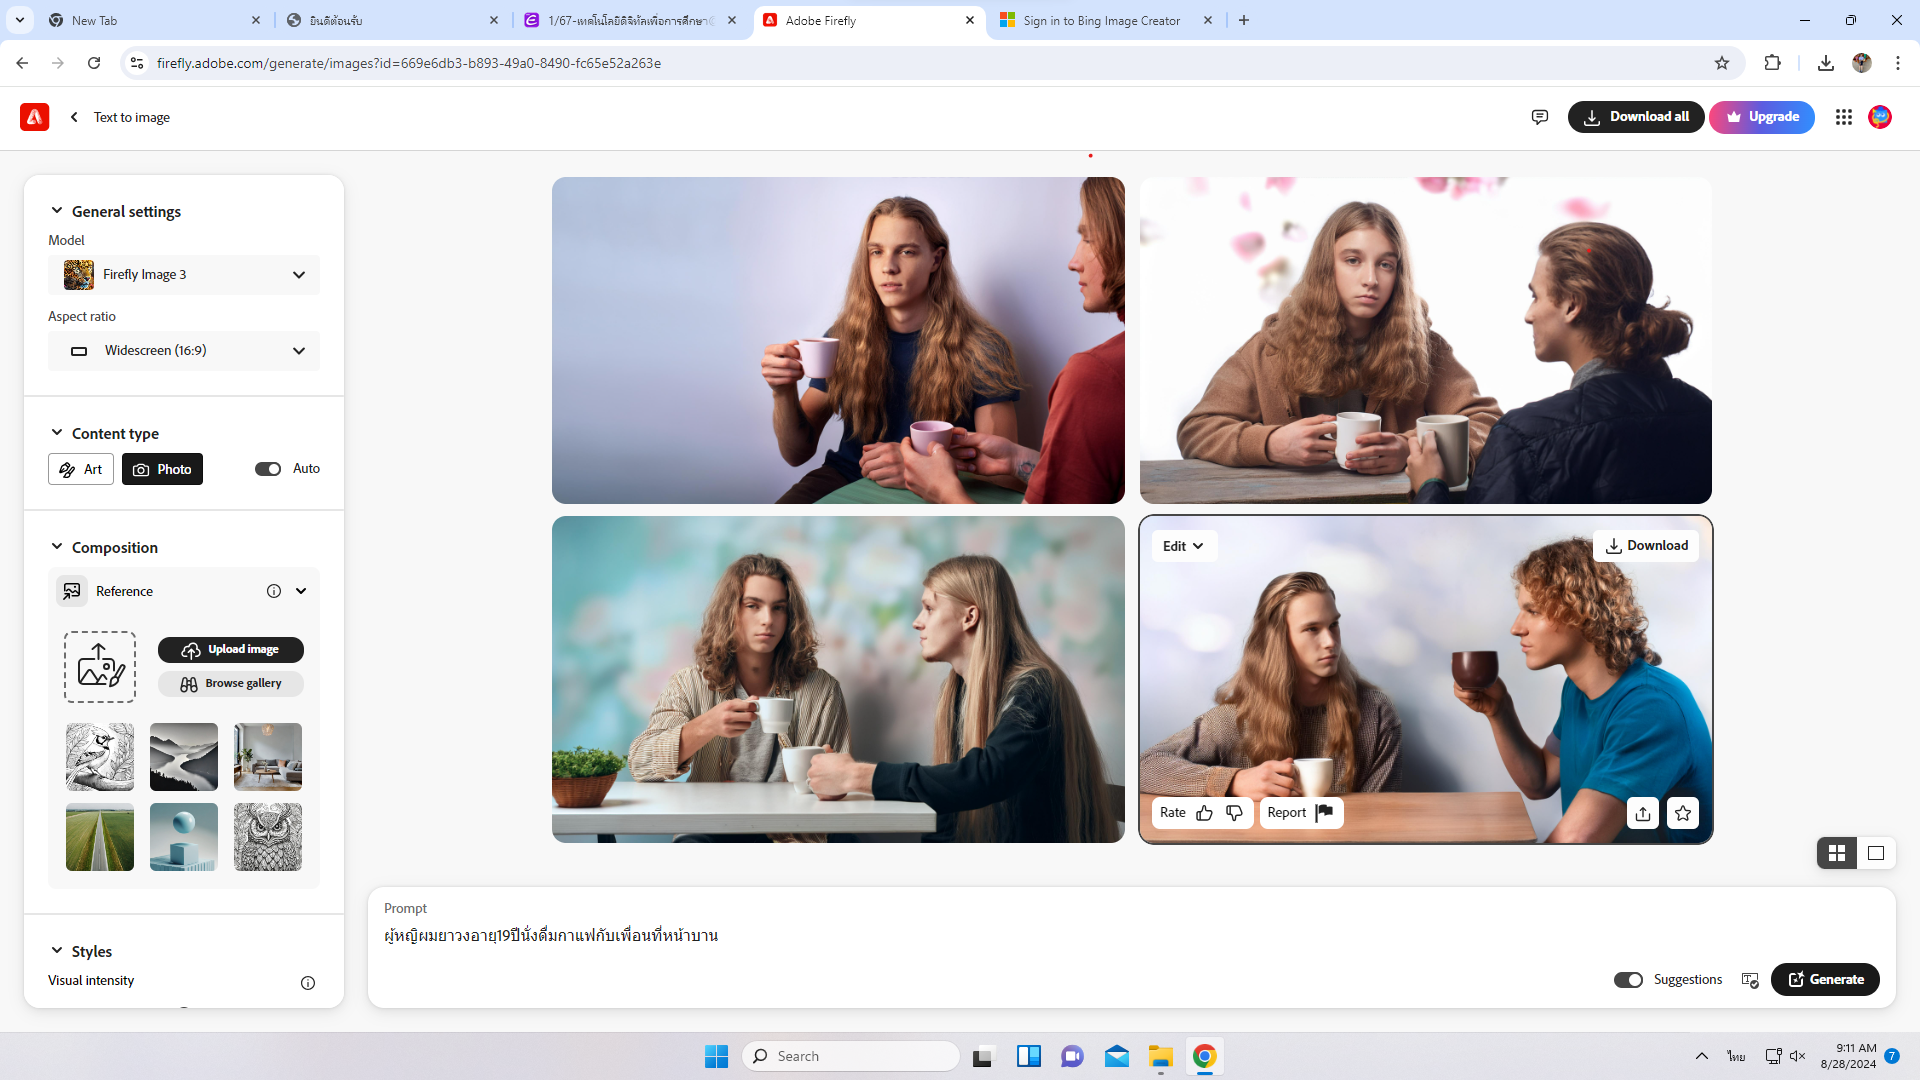Switch to grid view layout icon
Viewport: 1920px width, 1080px height.
(1837, 853)
